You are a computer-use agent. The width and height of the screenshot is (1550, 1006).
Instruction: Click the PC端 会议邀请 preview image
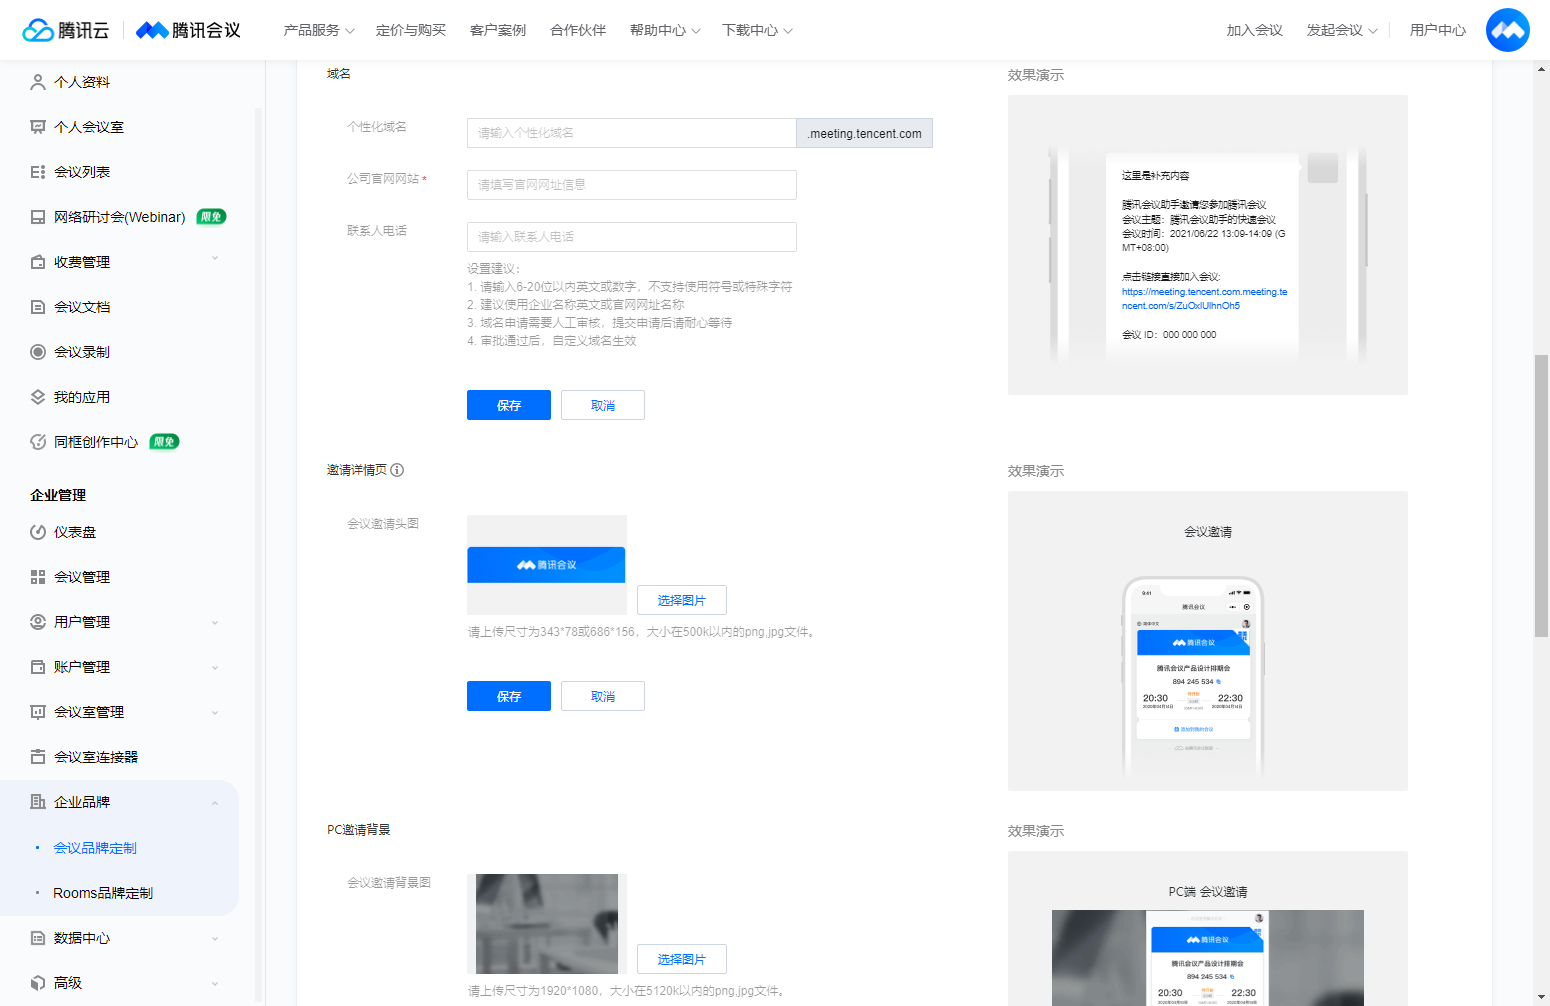(x=1208, y=958)
